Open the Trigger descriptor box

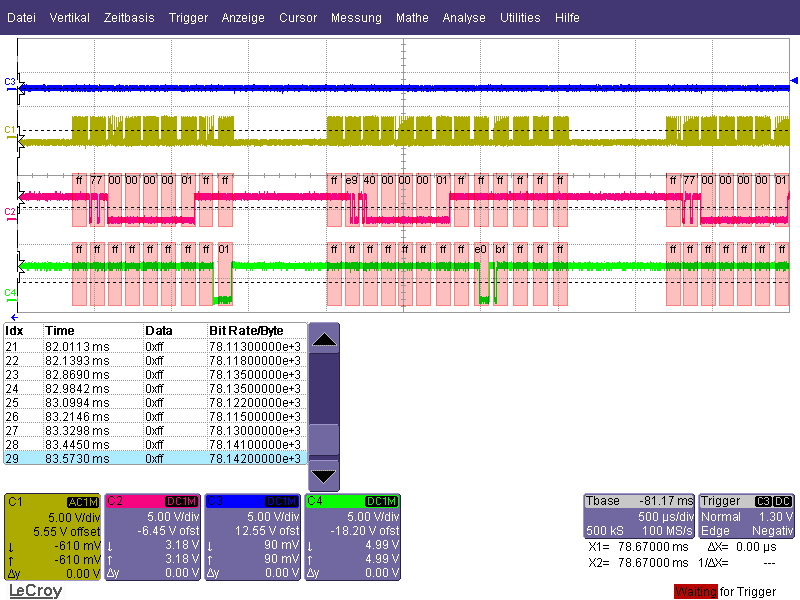coord(746,516)
